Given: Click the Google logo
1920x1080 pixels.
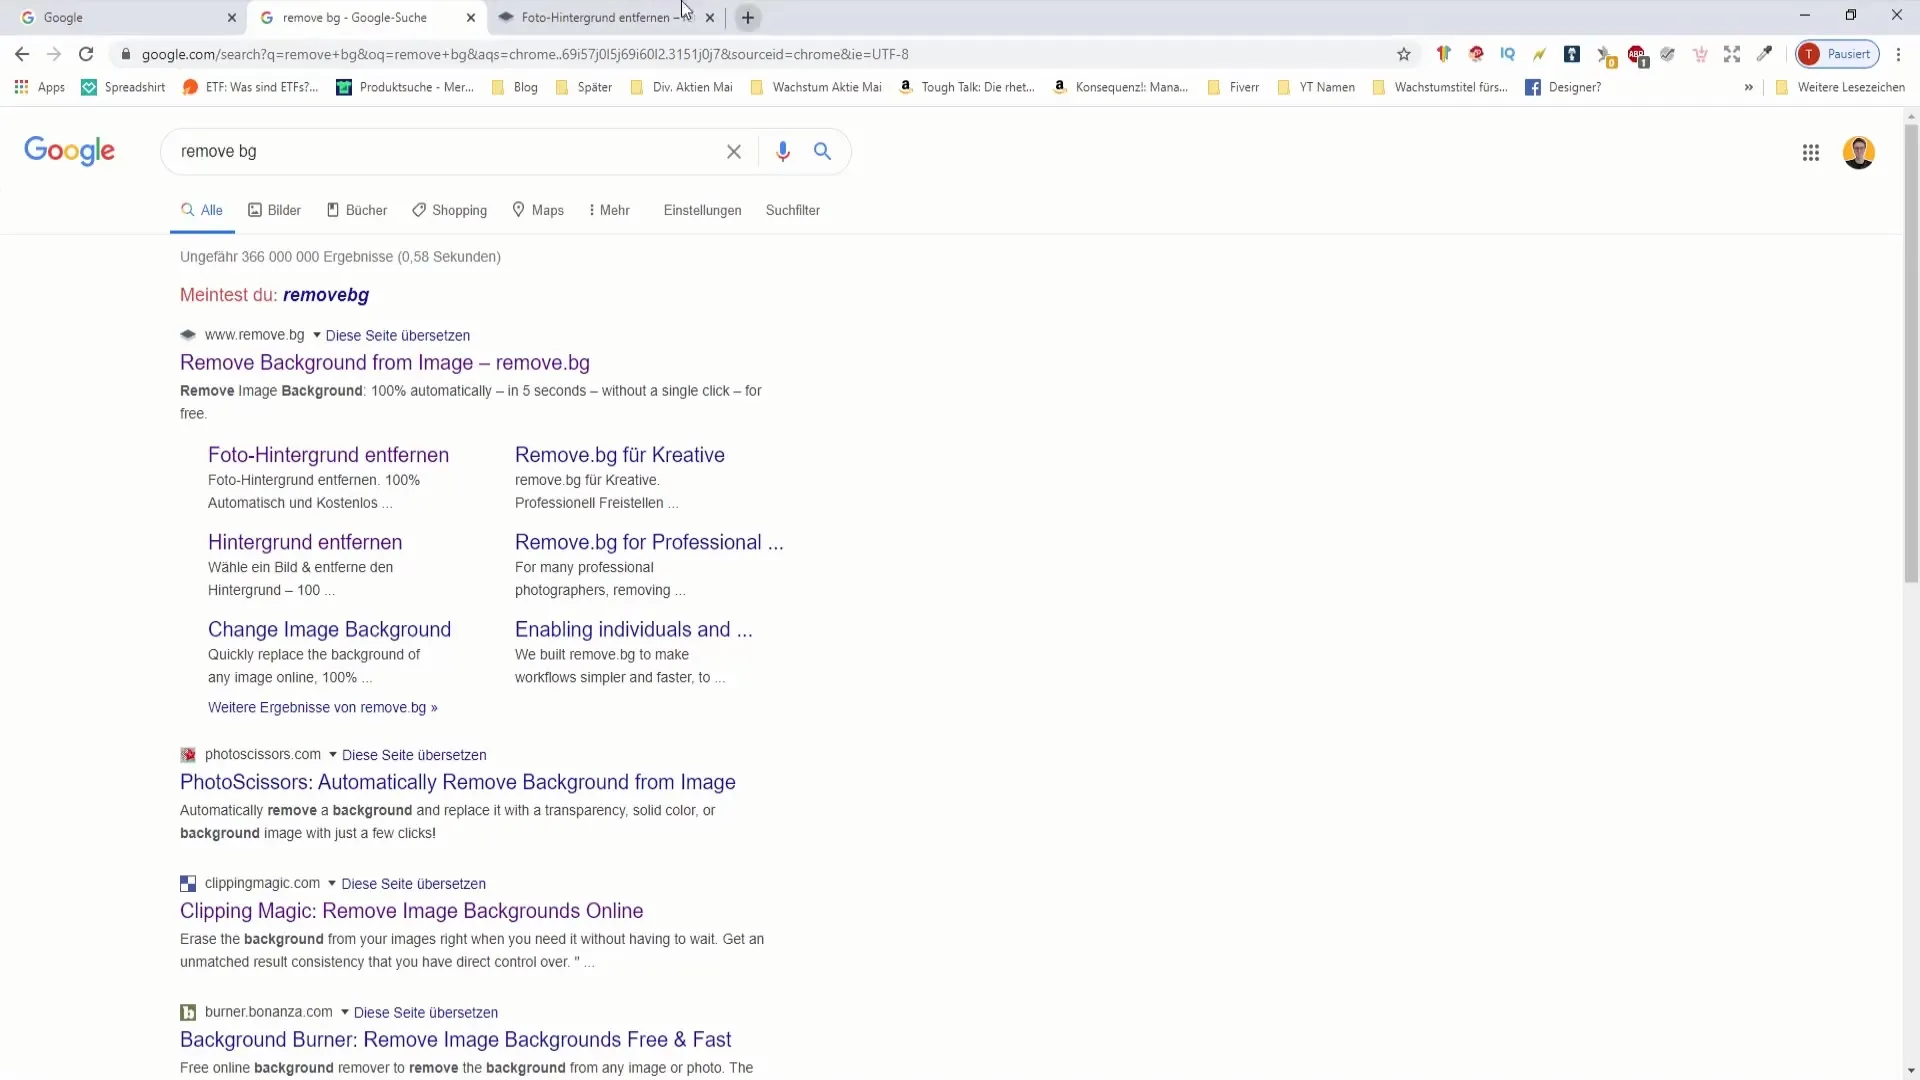Looking at the screenshot, I should (69, 151).
